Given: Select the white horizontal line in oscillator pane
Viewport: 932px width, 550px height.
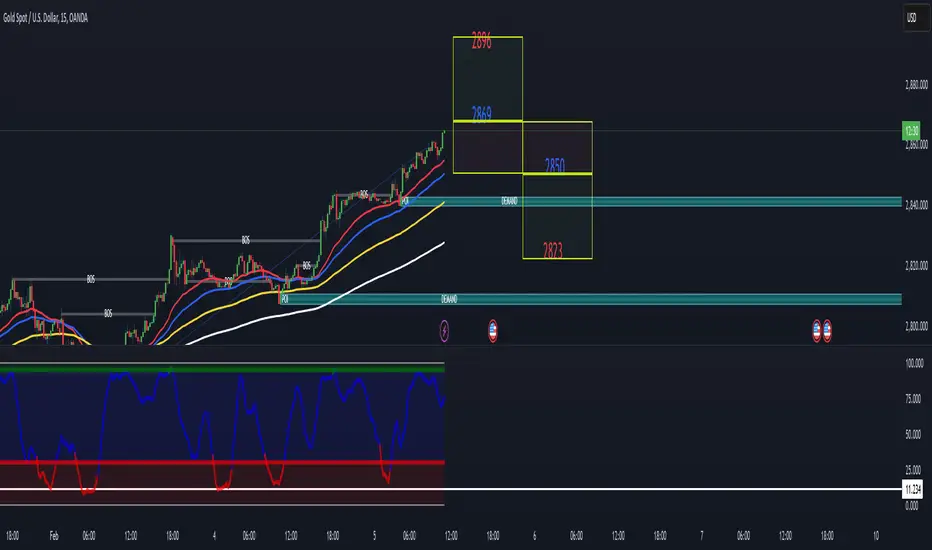Looking at the screenshot, I should click(452, 489).
